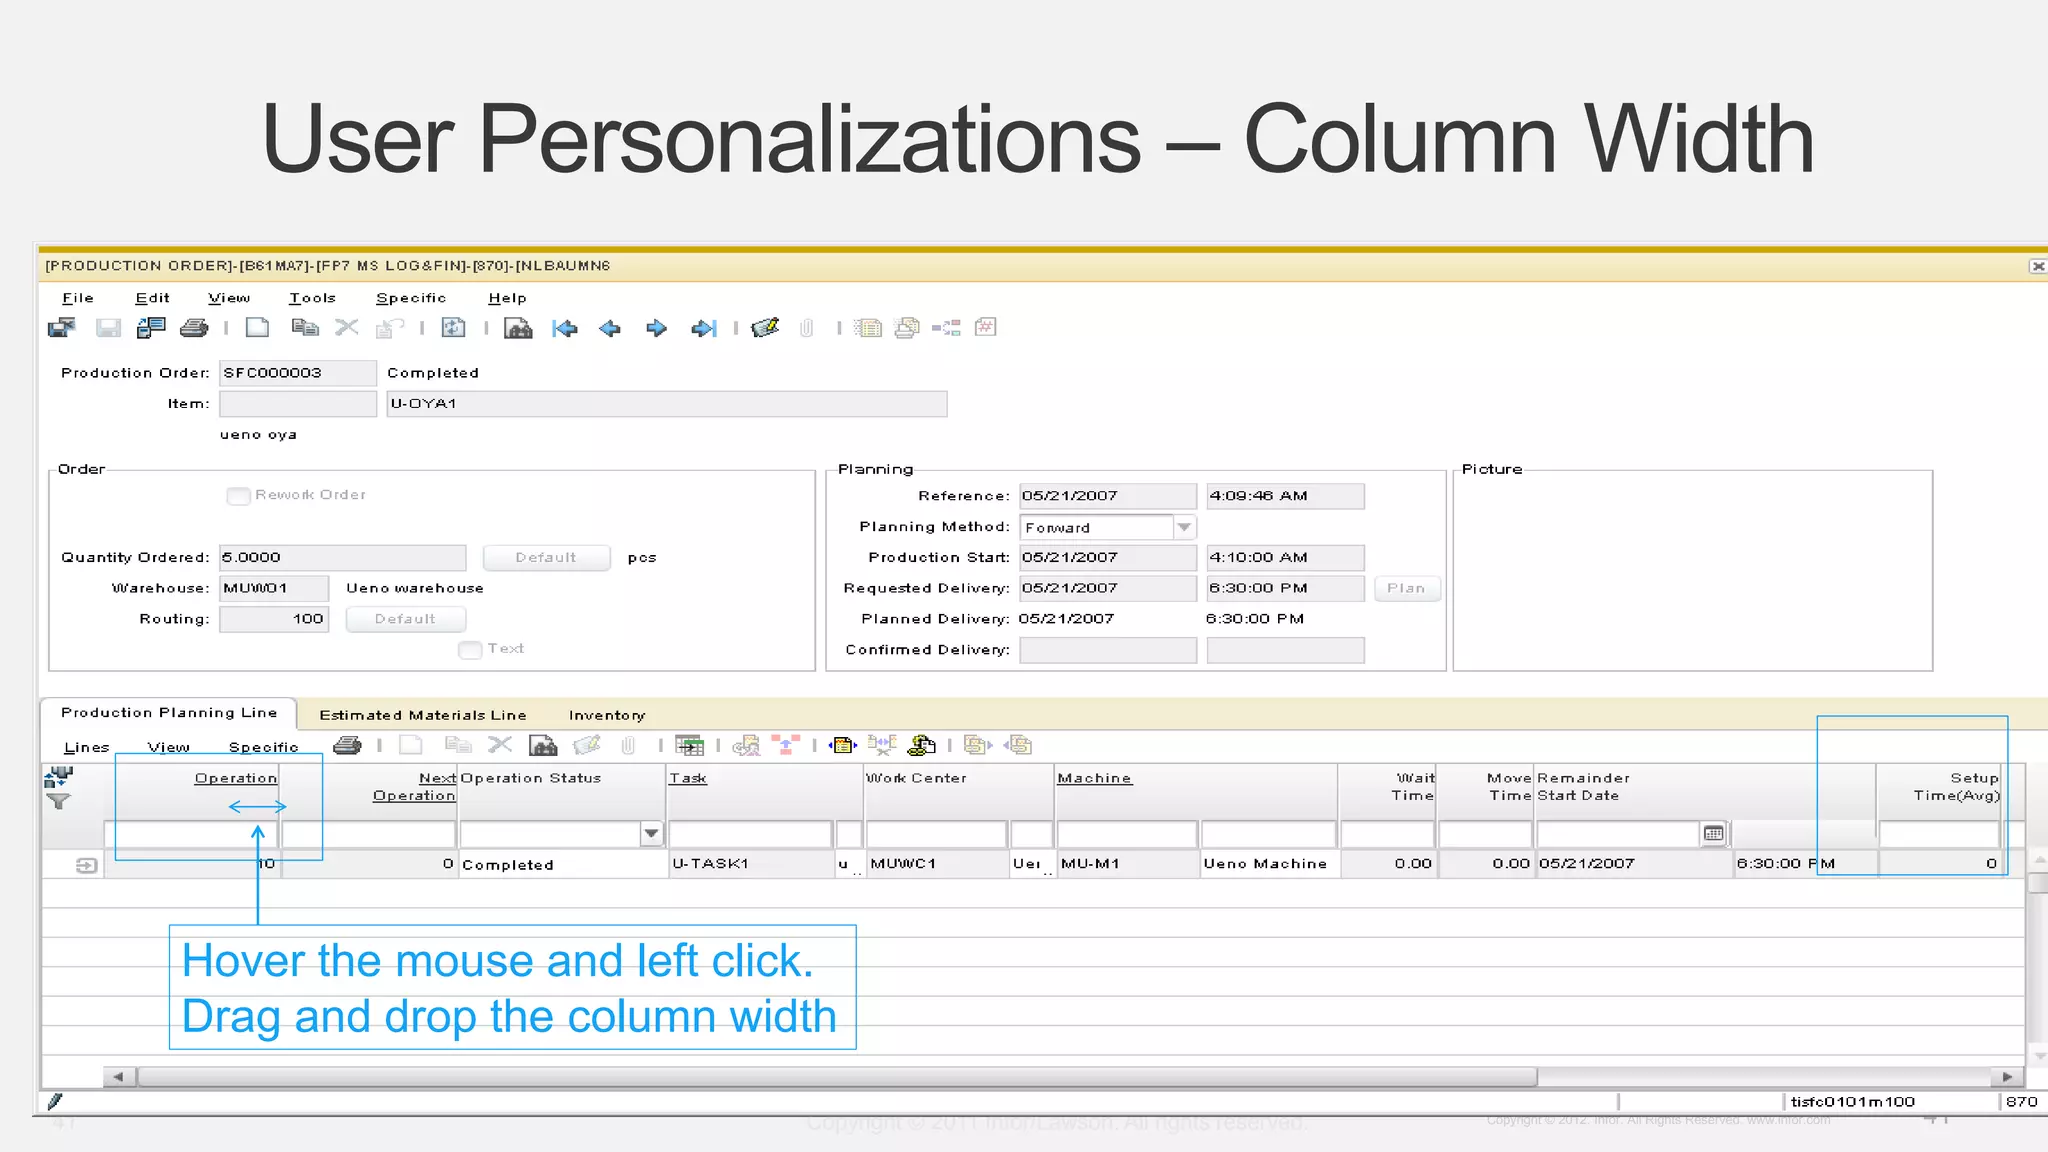
Task: Click the Plan button
Action: [x=1406, y=588]
